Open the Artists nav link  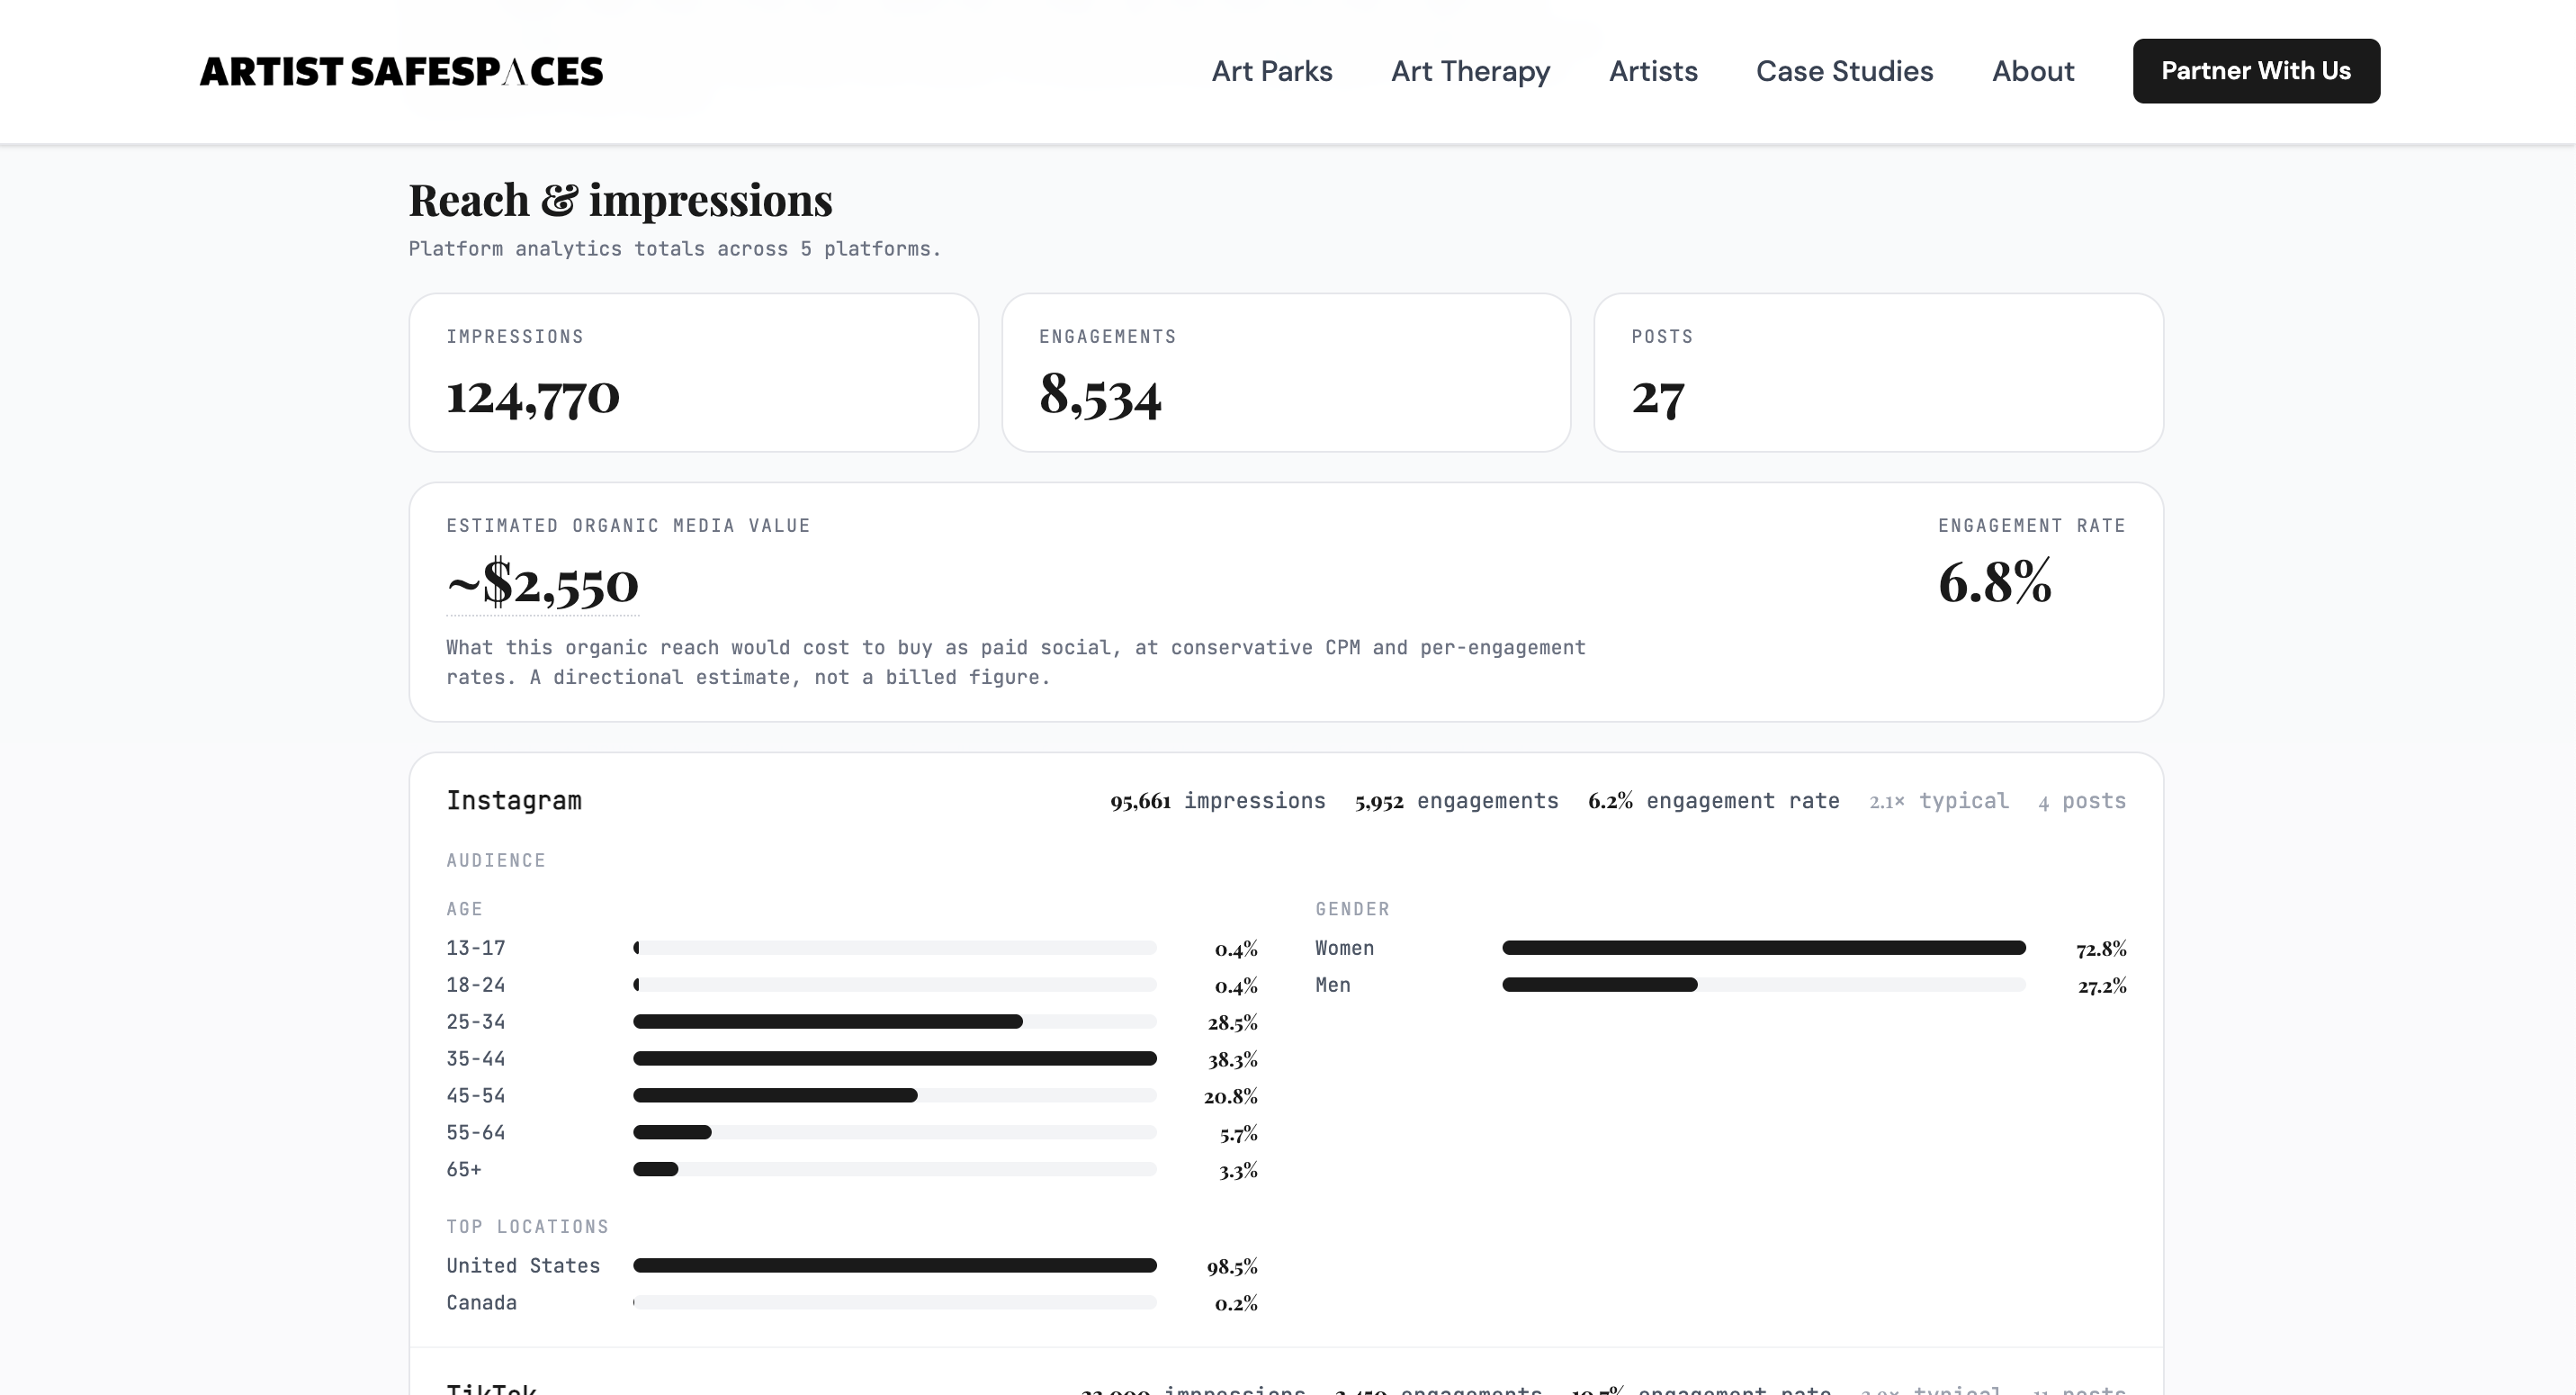[1653, 71]
